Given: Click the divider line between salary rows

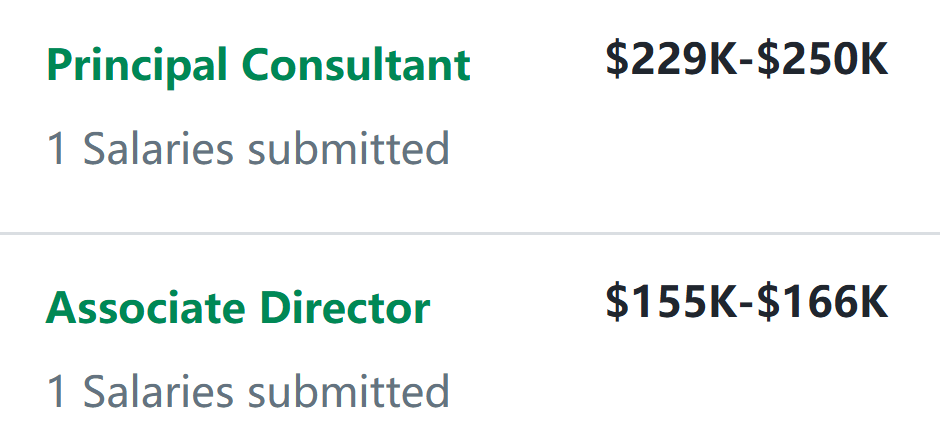Looking at the screenshot, I should pyautogui.click(x=470, y=233).
